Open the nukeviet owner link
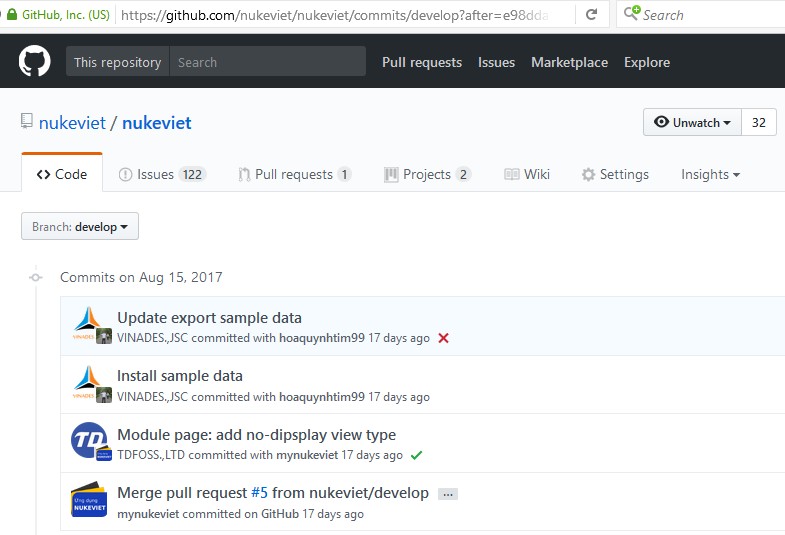Viewport: 785px width, 535px height. pos(72,123)
